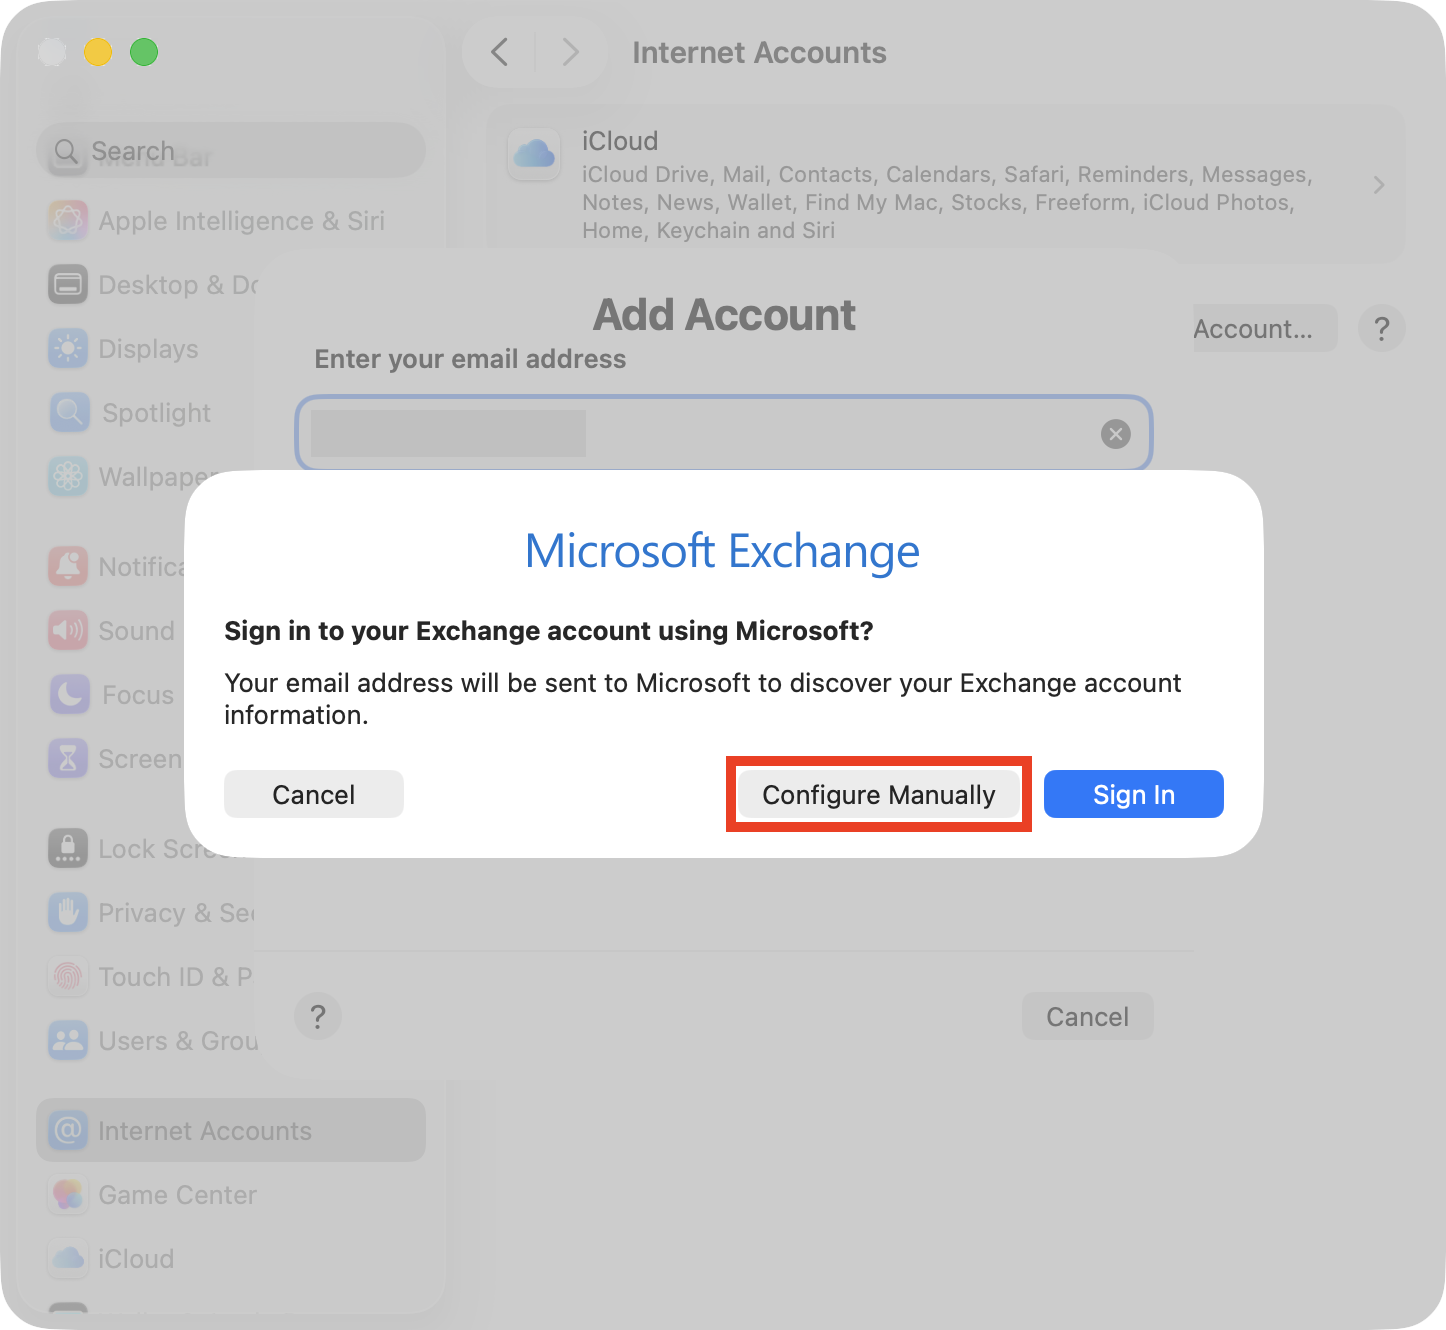Open Lock Screen settings
Image resolution: width=1446 pixels, height=1330 pixels.
(68, 848)
